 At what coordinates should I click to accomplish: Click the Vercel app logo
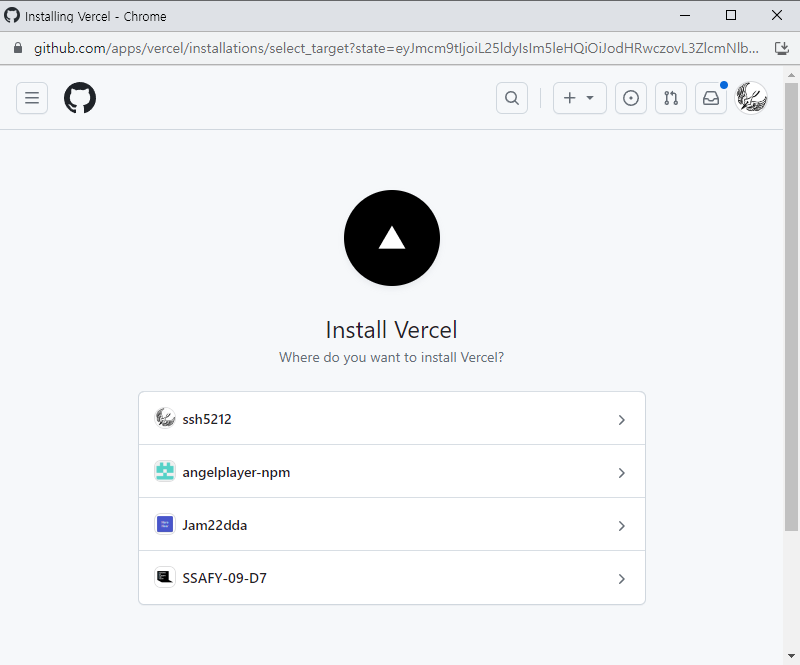point(391,237)
